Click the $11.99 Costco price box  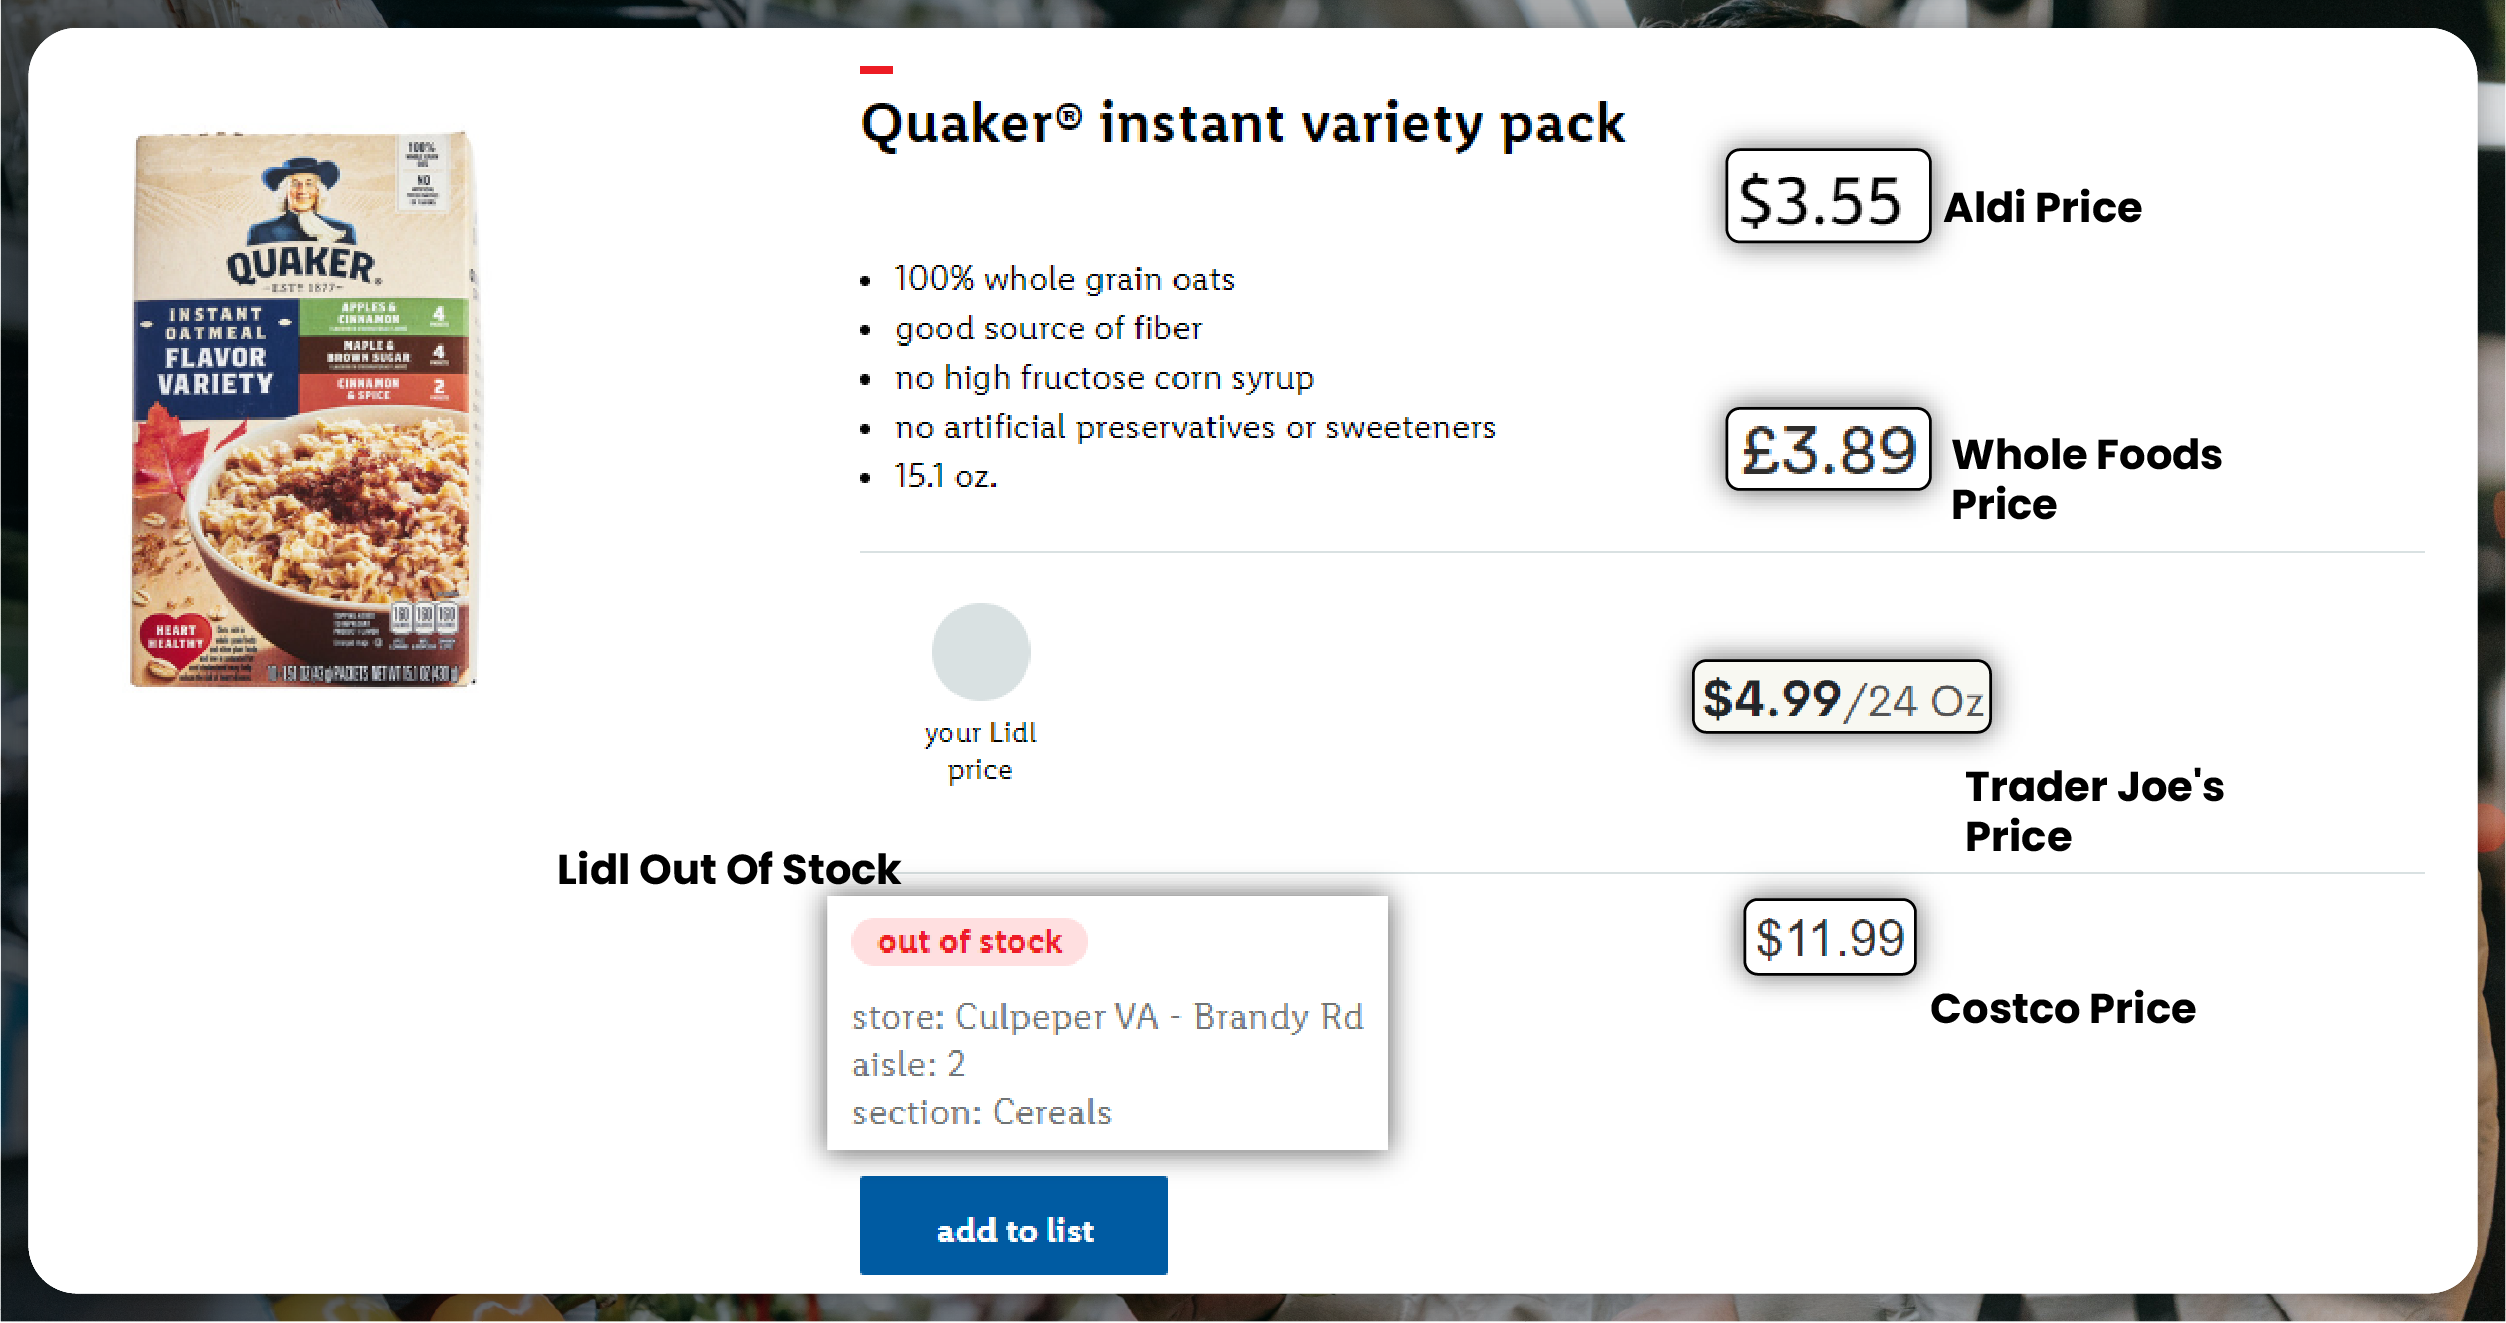[x=1829, y=937]
